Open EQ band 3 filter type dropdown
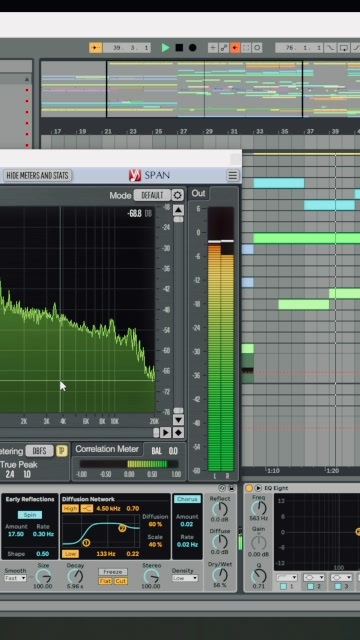 click(341, 578)
